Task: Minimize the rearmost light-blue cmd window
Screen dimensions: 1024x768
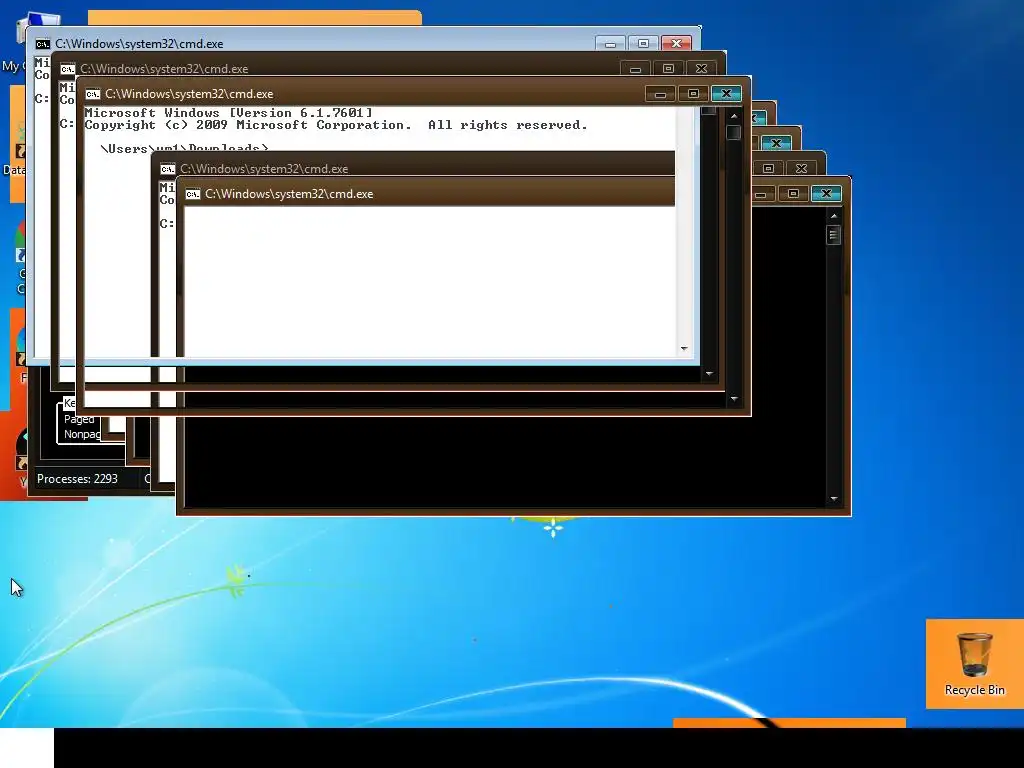Action: click(x=610, y=44)
